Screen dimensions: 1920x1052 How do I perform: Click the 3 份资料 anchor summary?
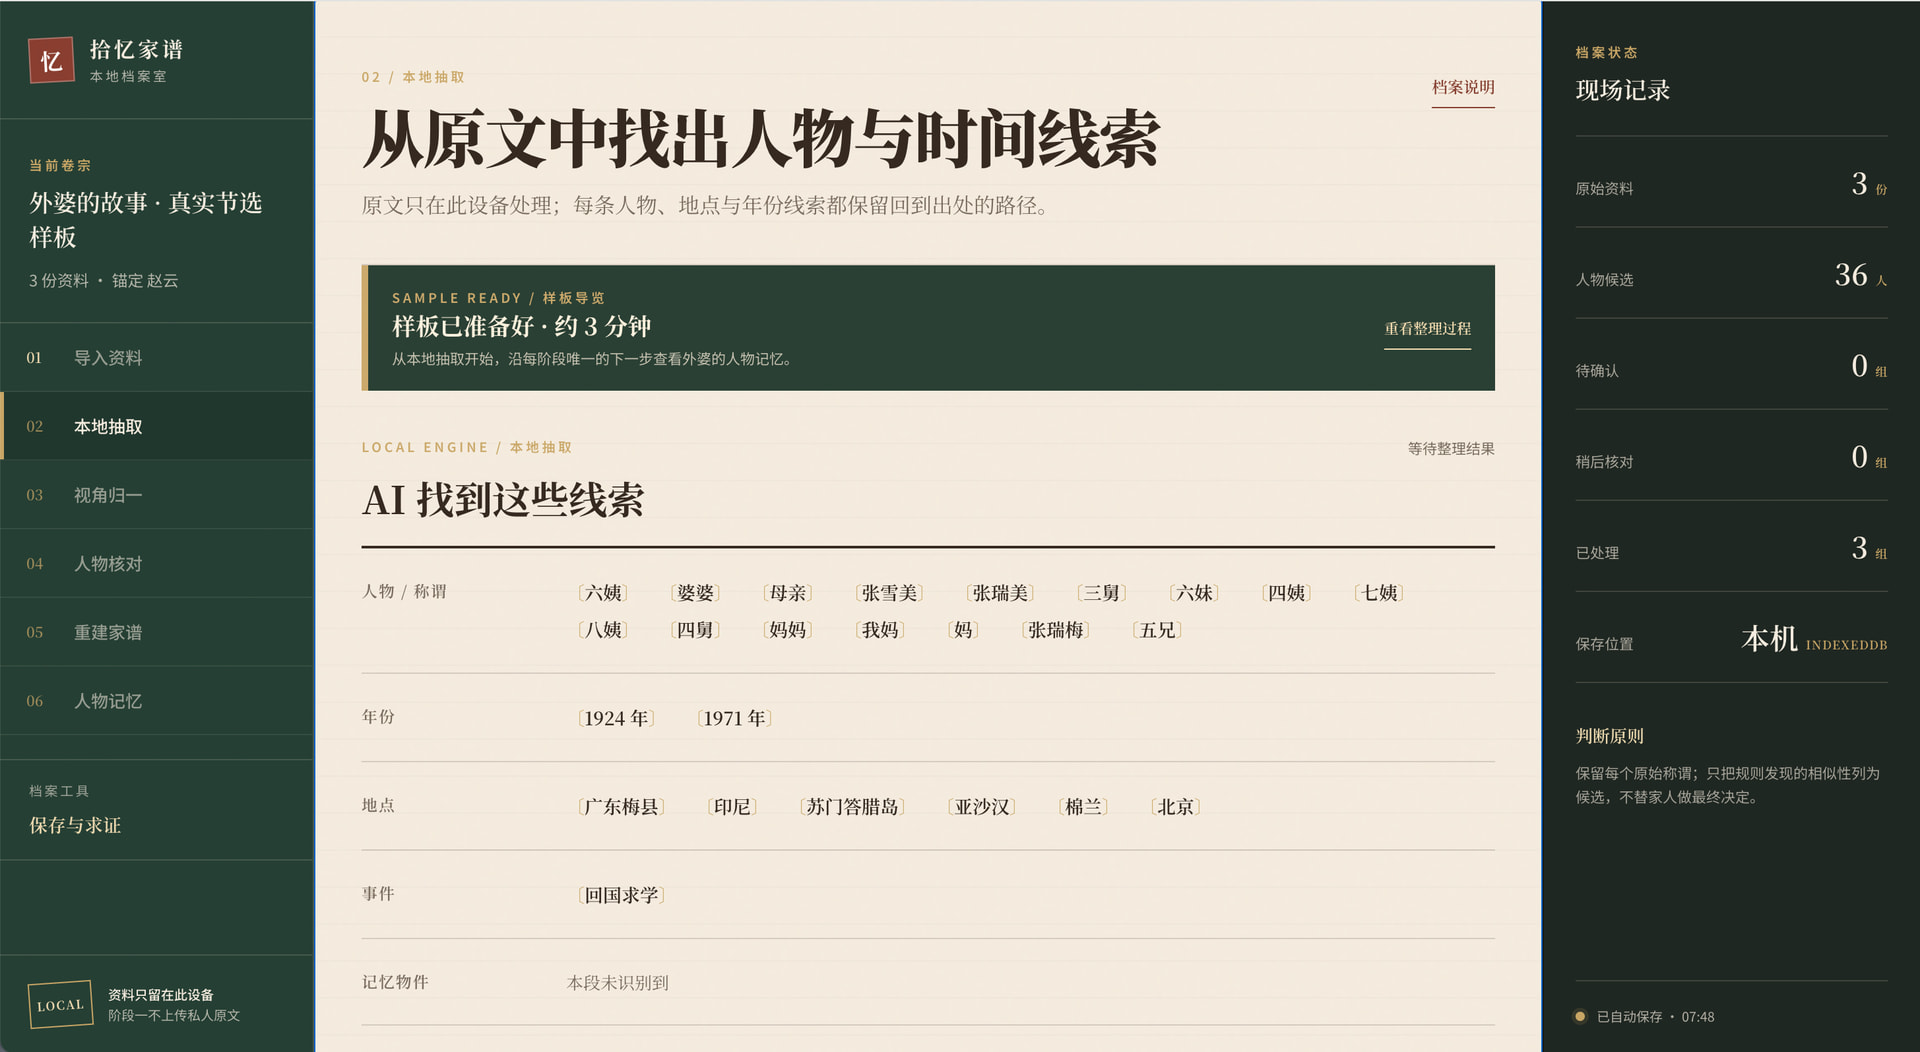coord(103,281)
